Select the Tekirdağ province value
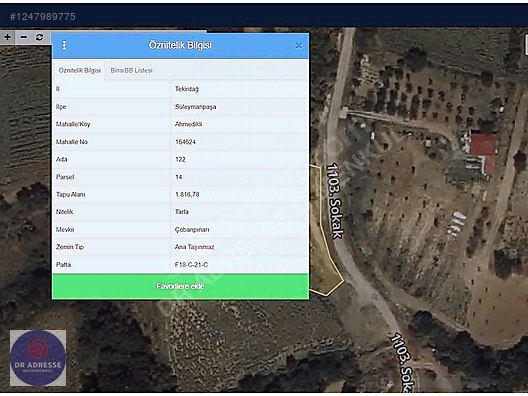This screenshot has height=396, width=528. (187, 89)
